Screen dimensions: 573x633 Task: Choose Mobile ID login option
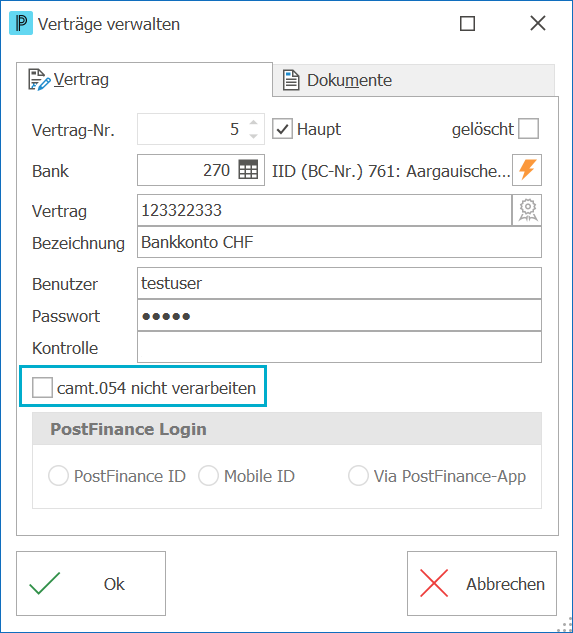[x=208, y=476]
